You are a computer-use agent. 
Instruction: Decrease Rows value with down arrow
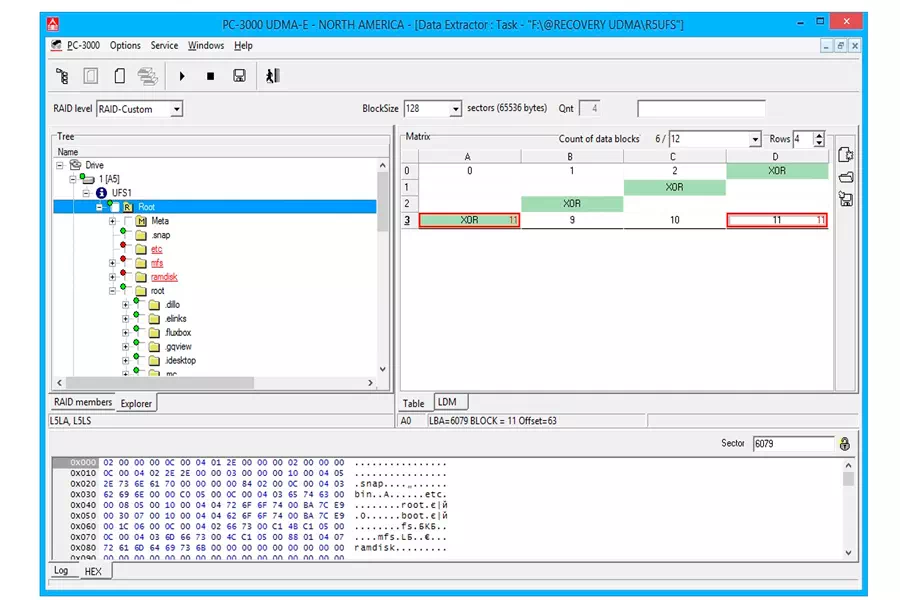point(819,142)
